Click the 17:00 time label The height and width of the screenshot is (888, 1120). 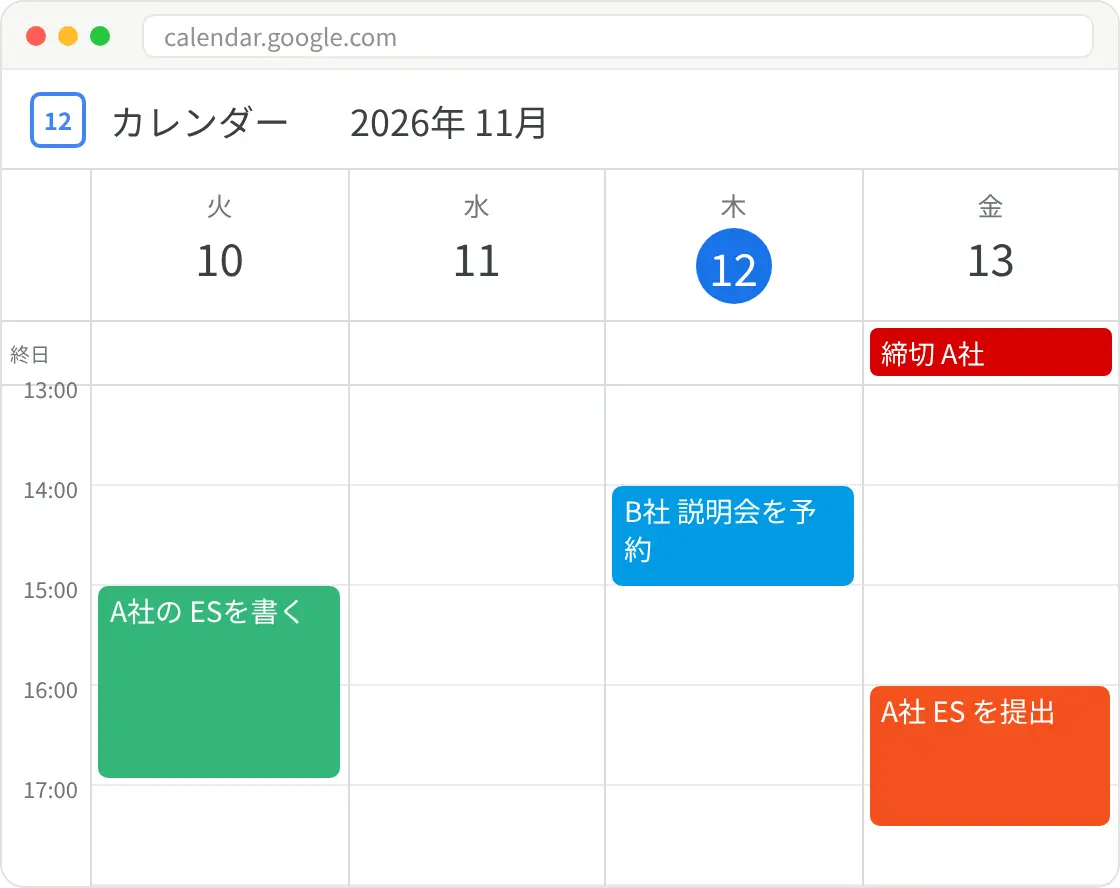[50, 790]
